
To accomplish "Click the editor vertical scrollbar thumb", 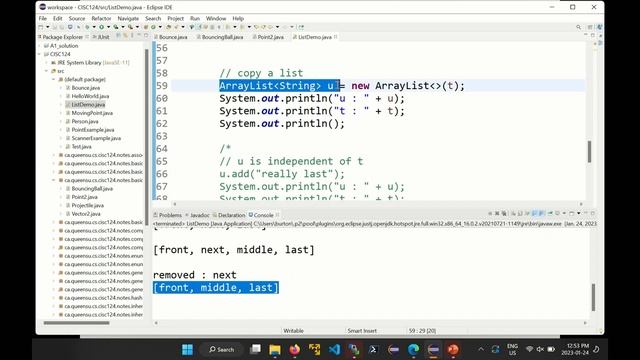I will [x=589, y=151].
